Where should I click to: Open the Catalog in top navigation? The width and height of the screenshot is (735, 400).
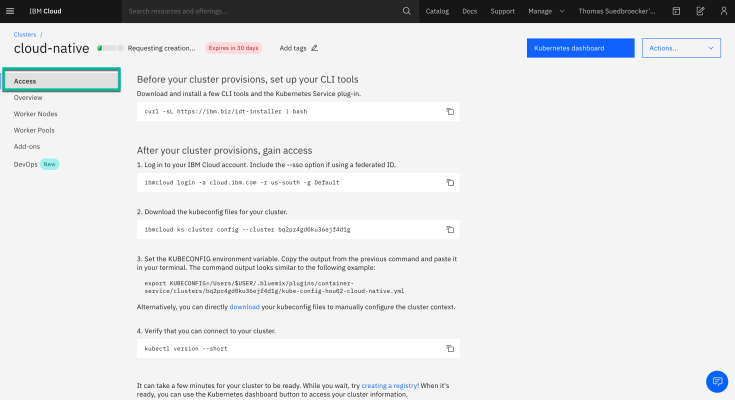click(x=437, y=11)
